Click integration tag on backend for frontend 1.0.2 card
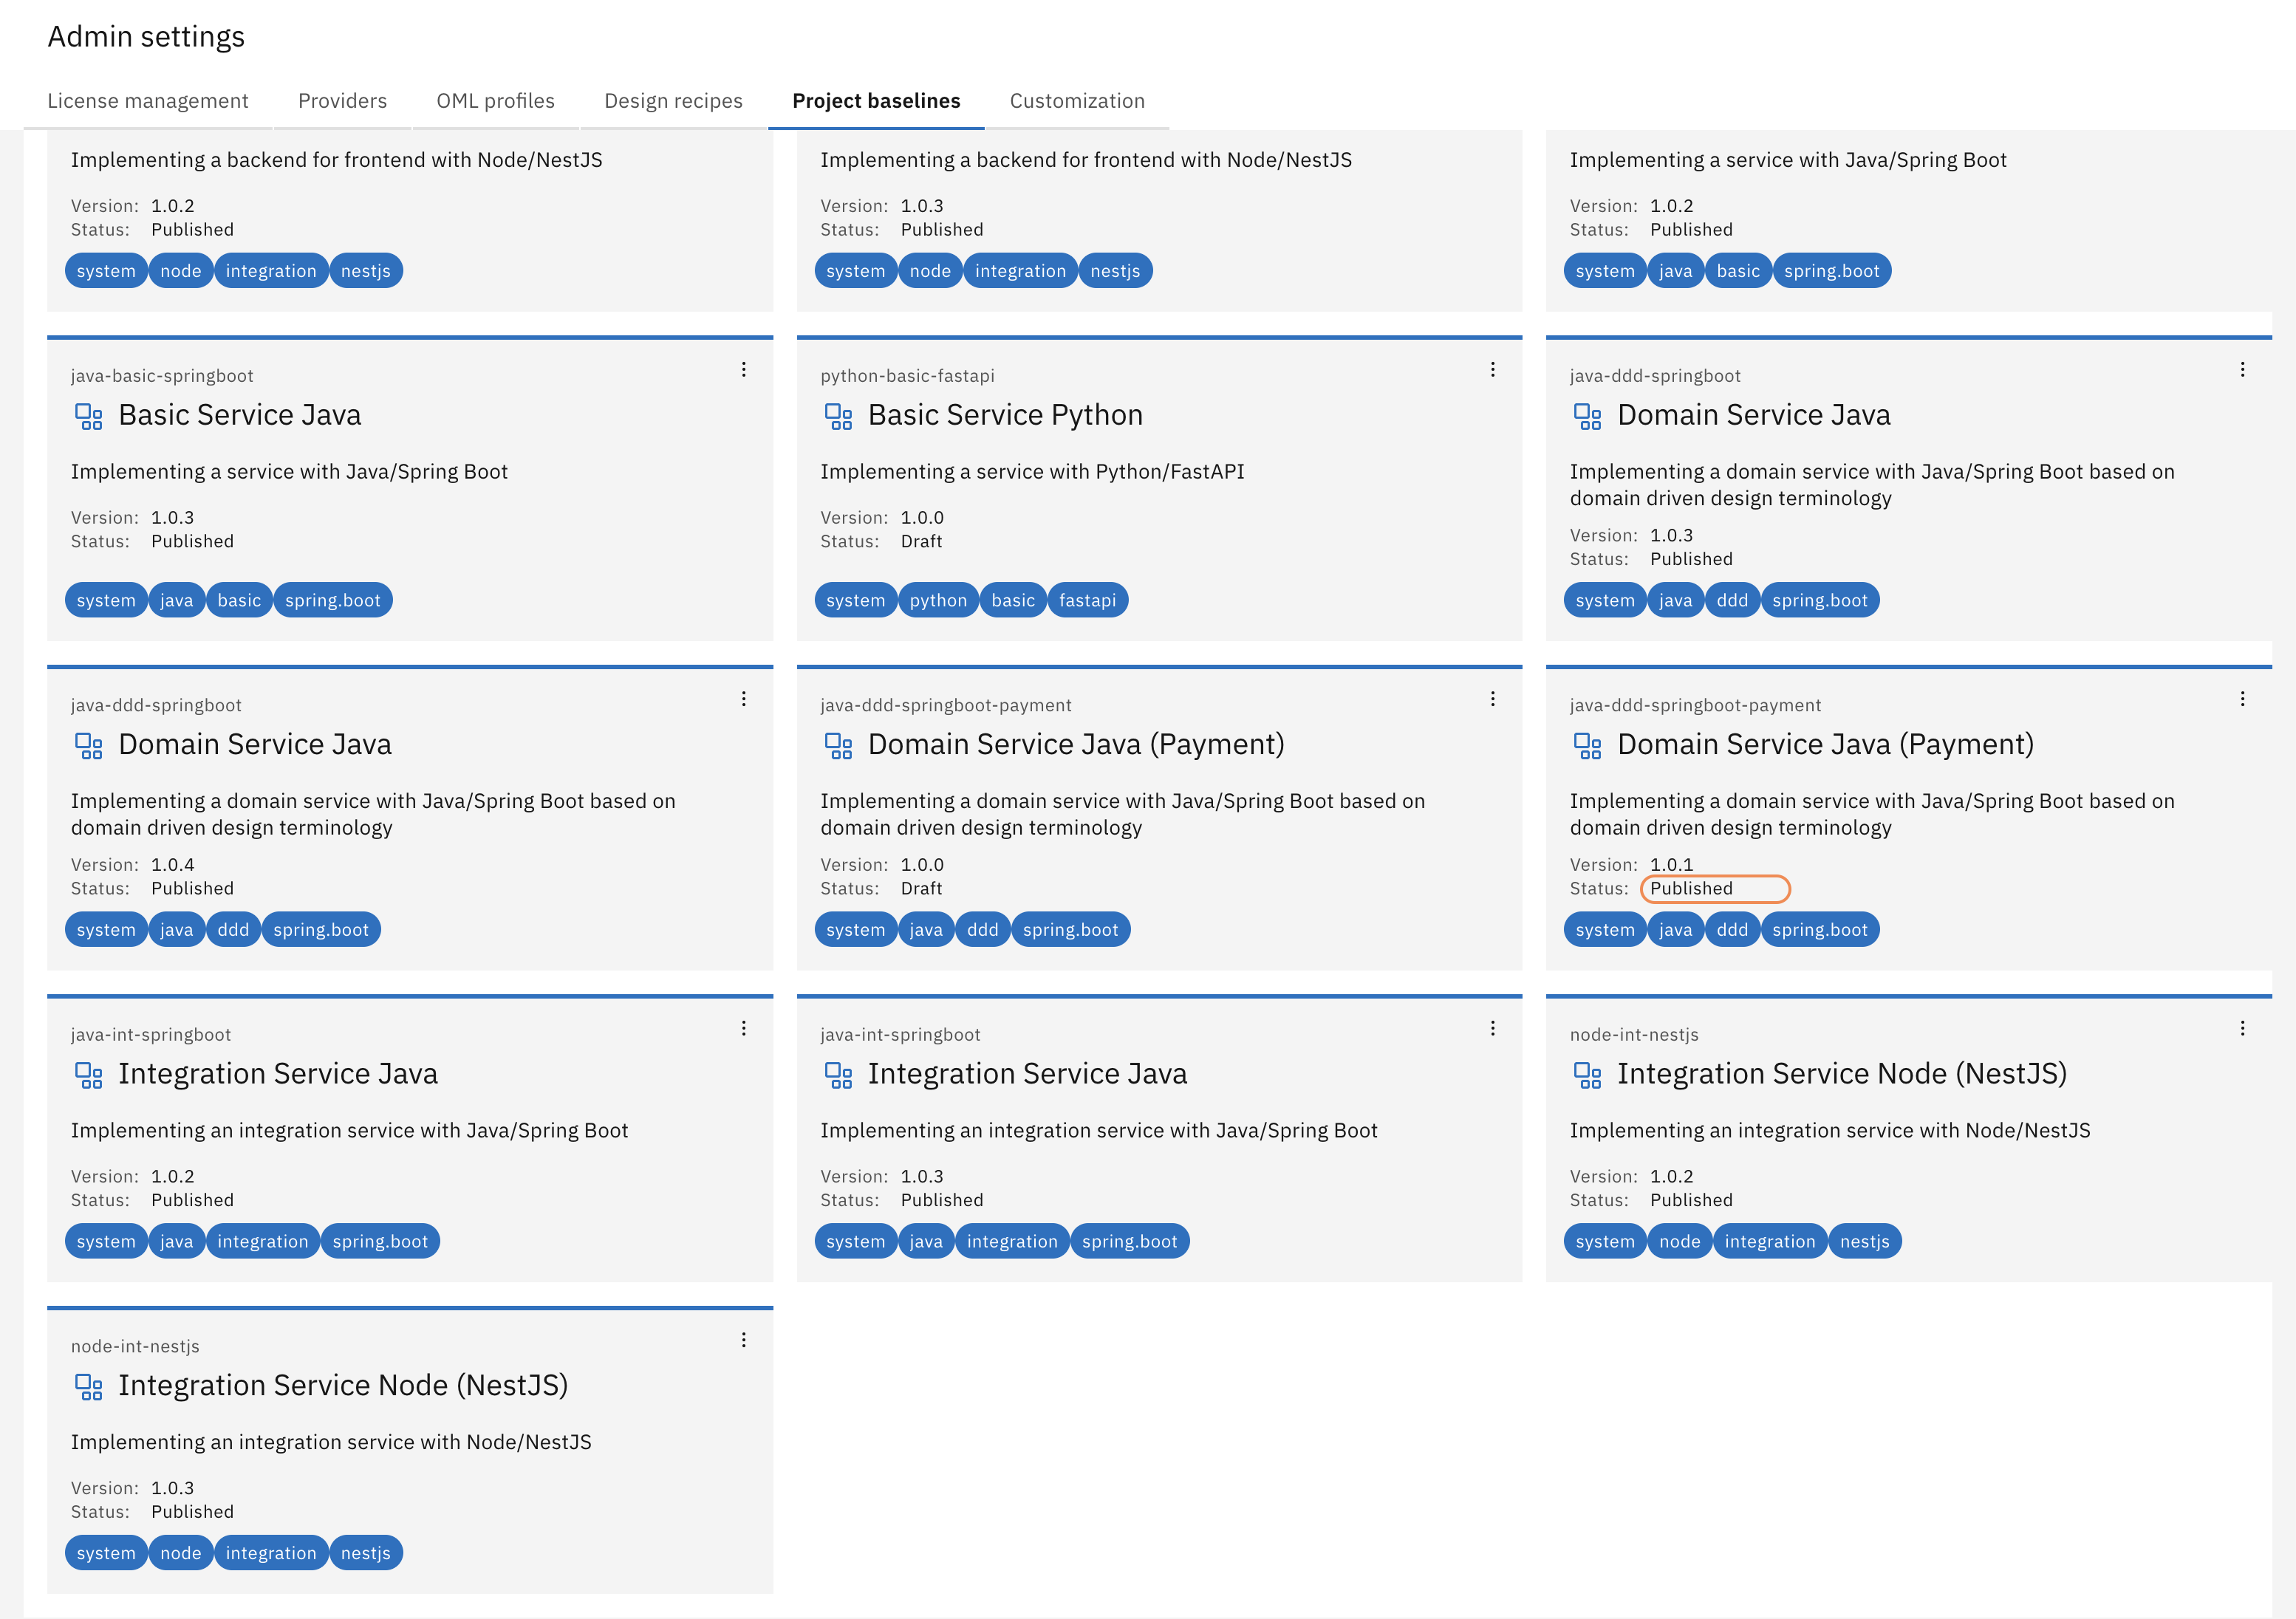The height and width of the screenshot is (1619, 2296). 271,271
